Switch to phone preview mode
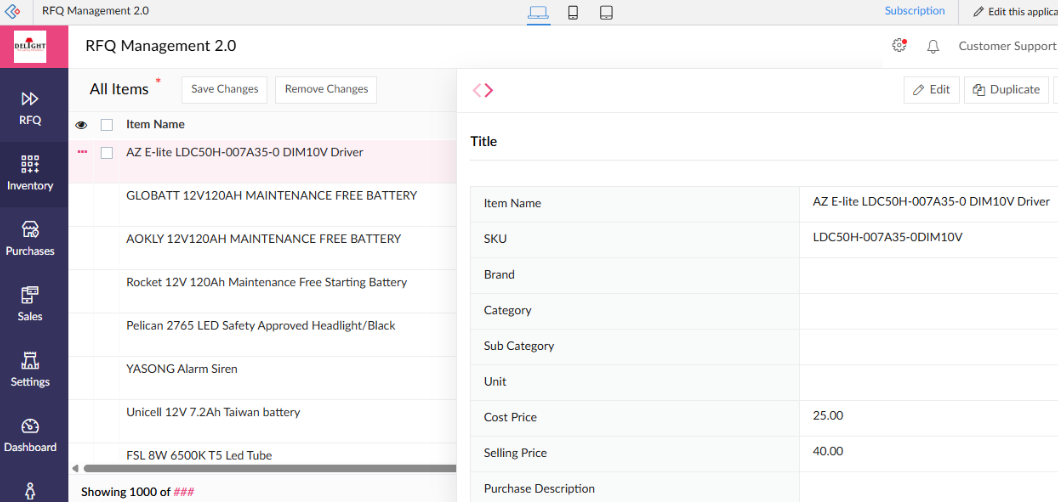The image size is (1058, 502). tap(573, 12)
